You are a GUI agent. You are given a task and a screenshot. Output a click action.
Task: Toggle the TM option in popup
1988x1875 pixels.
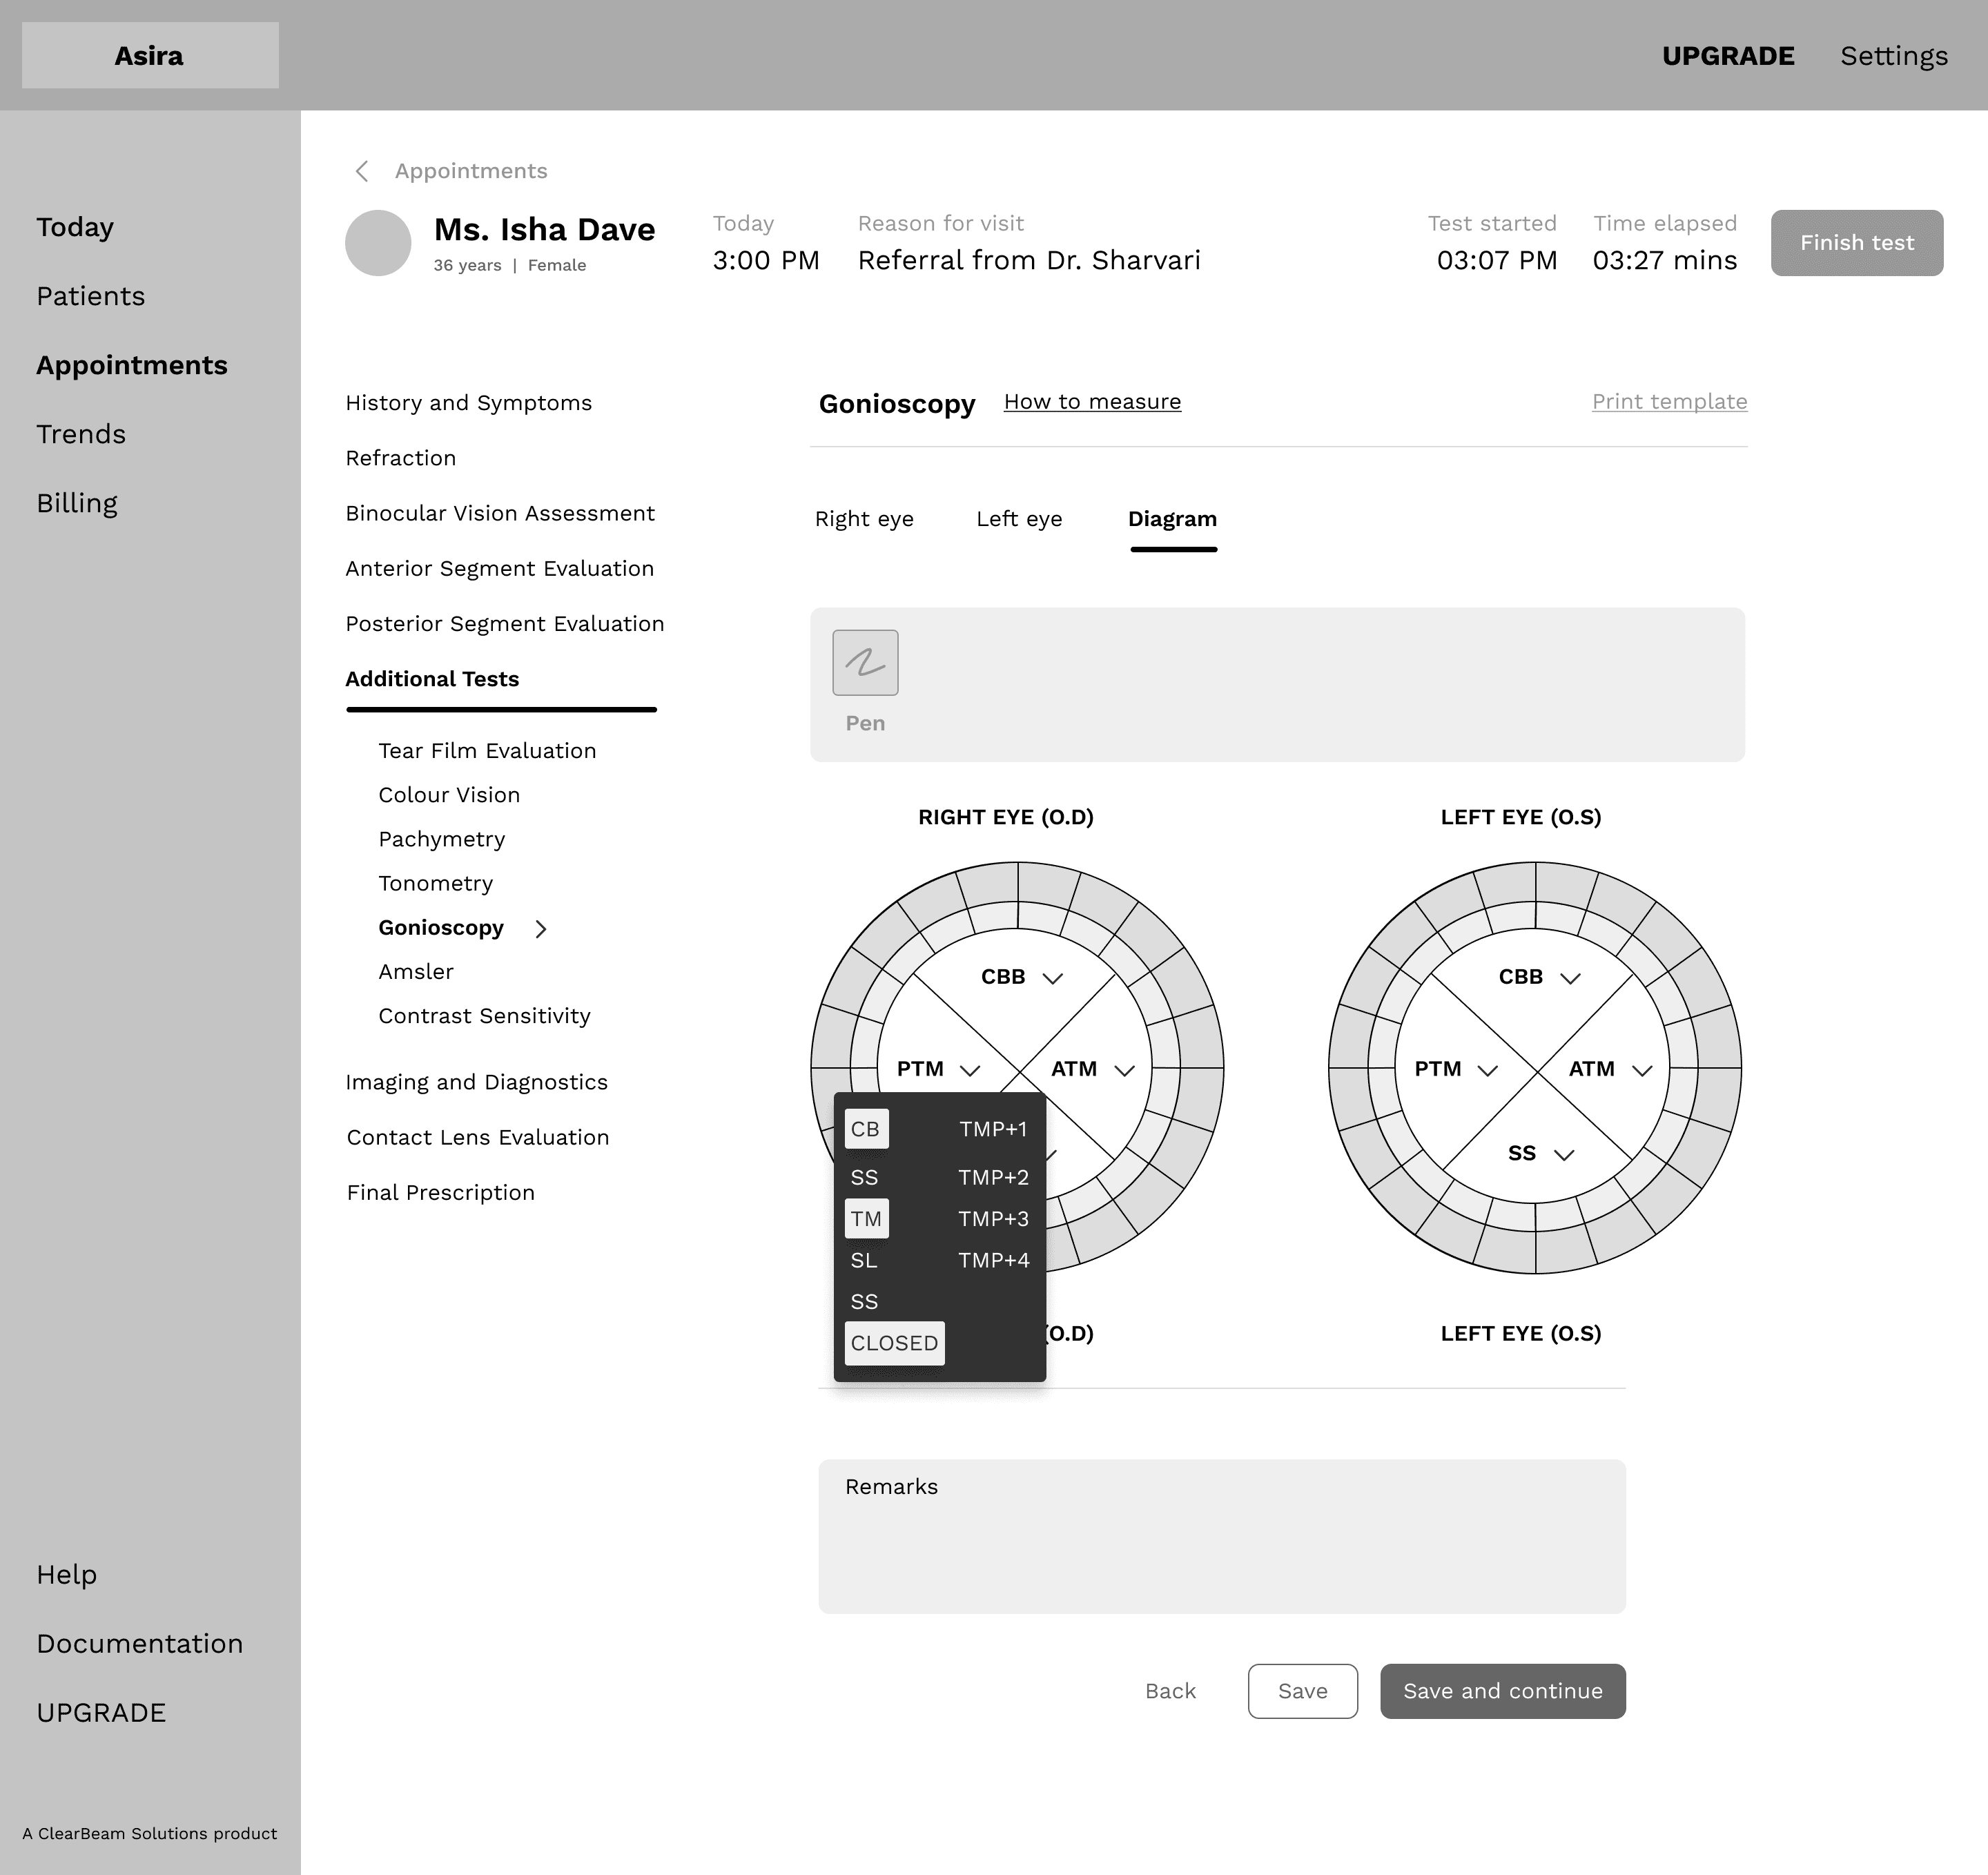click(866, 1219)
